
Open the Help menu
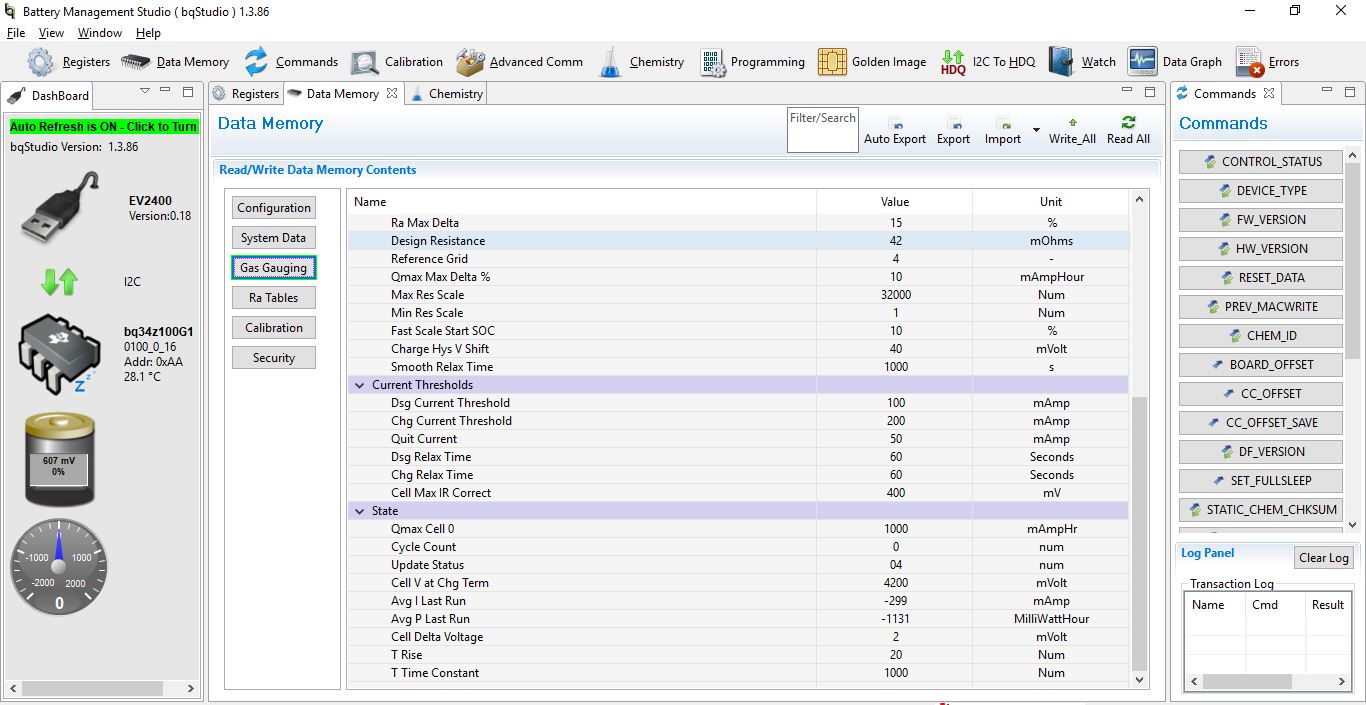pyautogui.click(x=148, y=33)
